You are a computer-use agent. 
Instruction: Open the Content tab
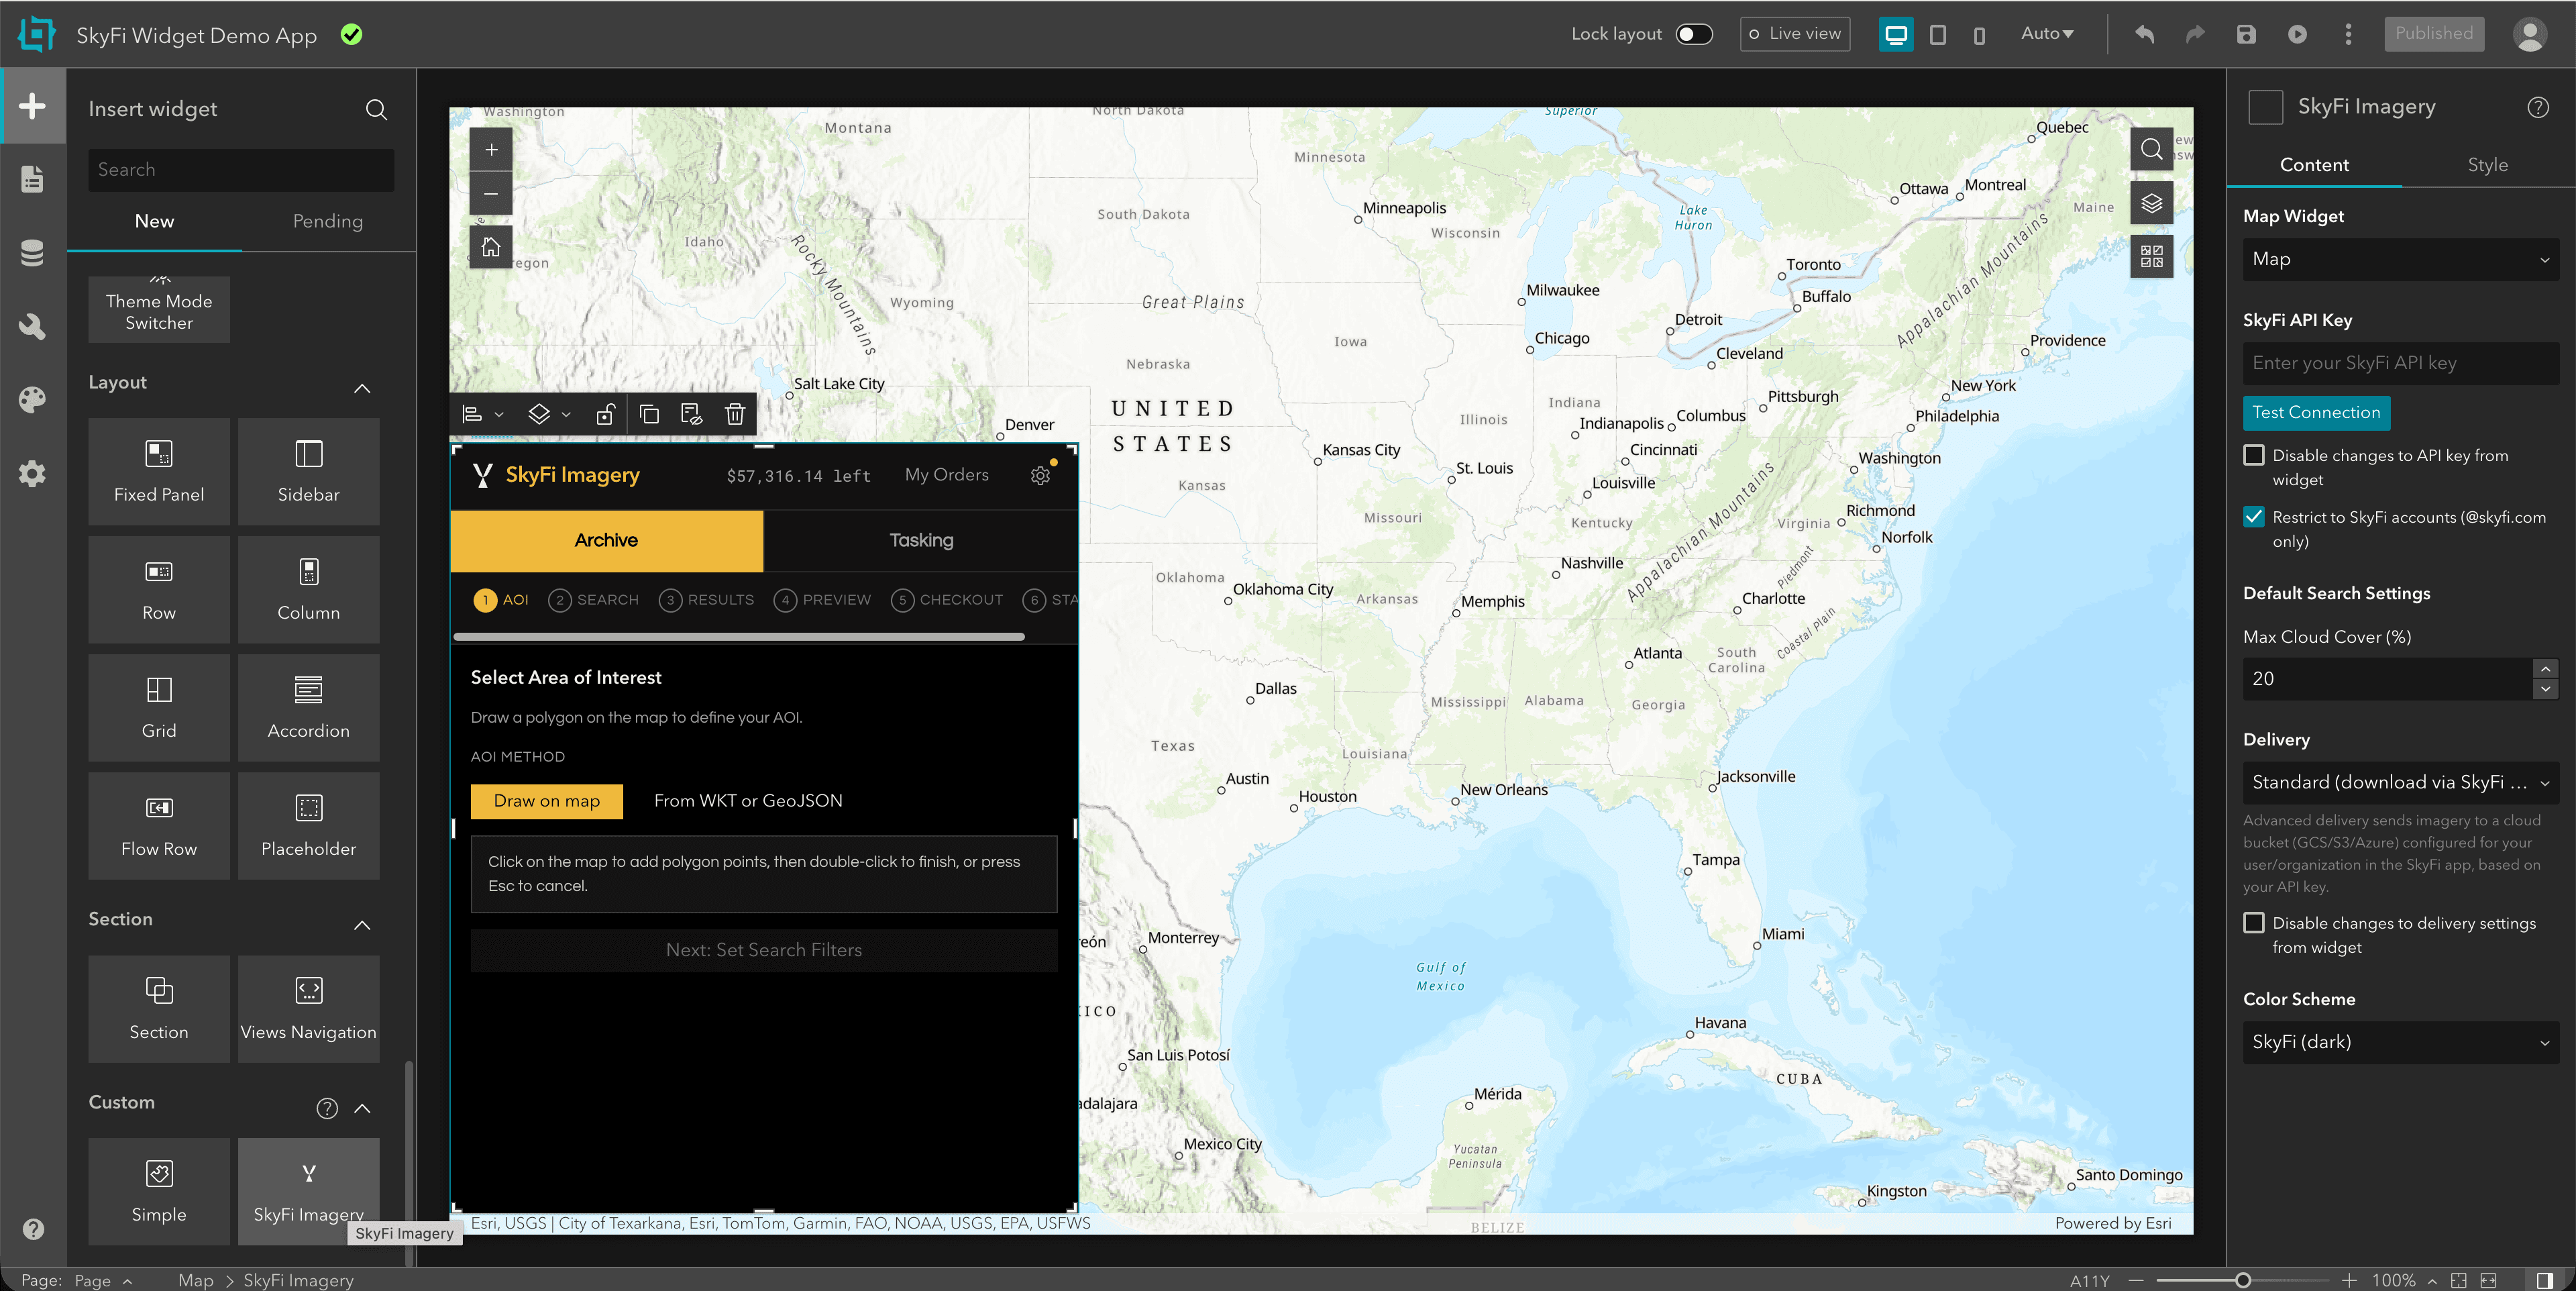point(2314,165)
